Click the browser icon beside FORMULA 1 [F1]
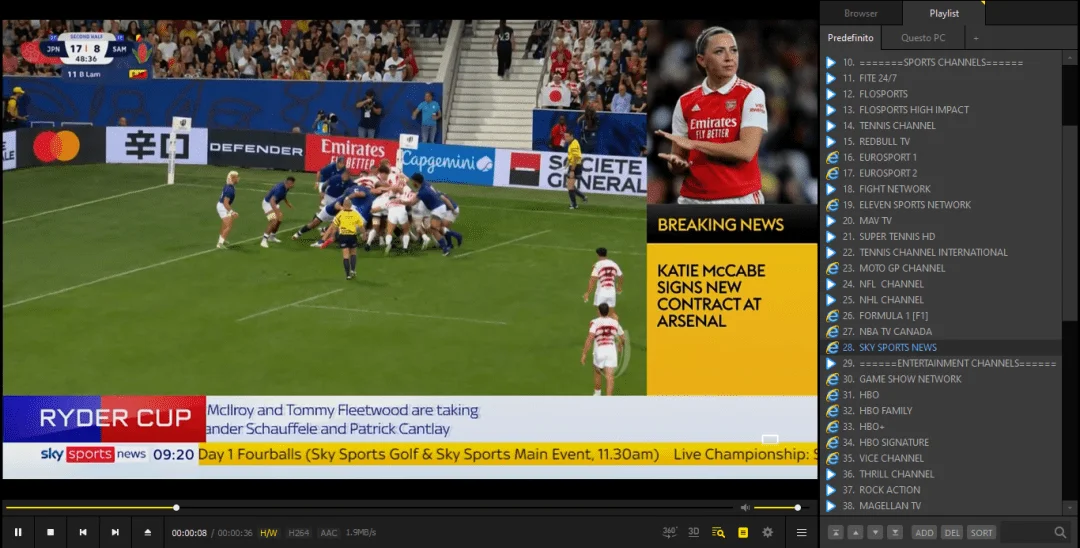This screenshot has height=548, width=1080. [832, 315]
